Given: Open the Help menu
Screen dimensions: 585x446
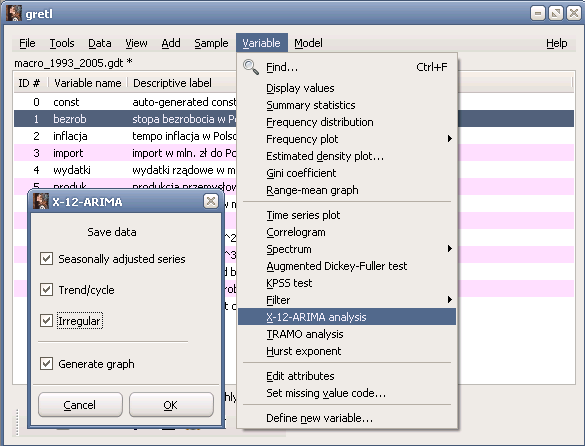Looking at the screenshot, I should tap(557, 43).
